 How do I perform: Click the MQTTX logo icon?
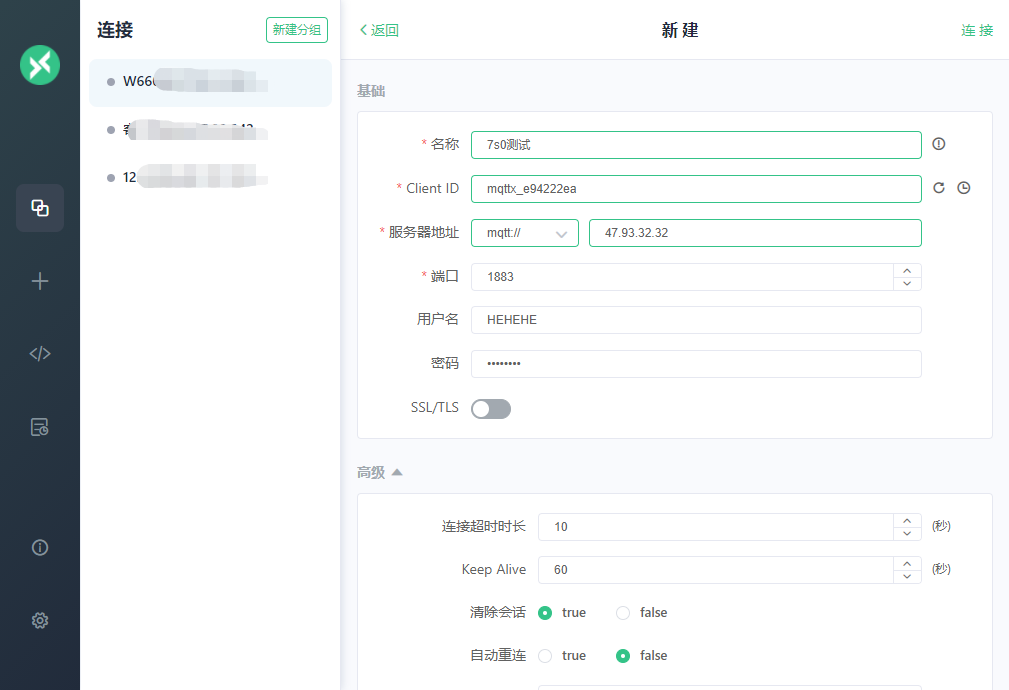40,65
